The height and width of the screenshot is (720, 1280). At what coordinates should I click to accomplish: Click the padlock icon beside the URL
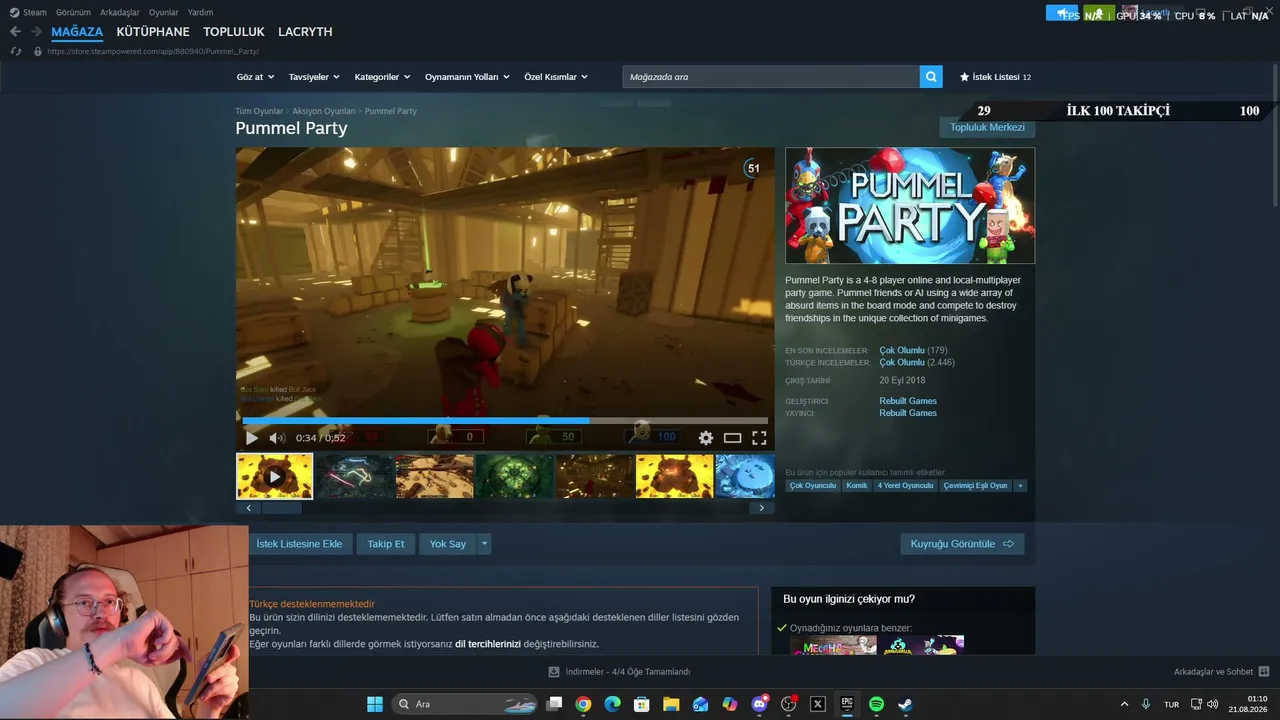click(38, 51)
